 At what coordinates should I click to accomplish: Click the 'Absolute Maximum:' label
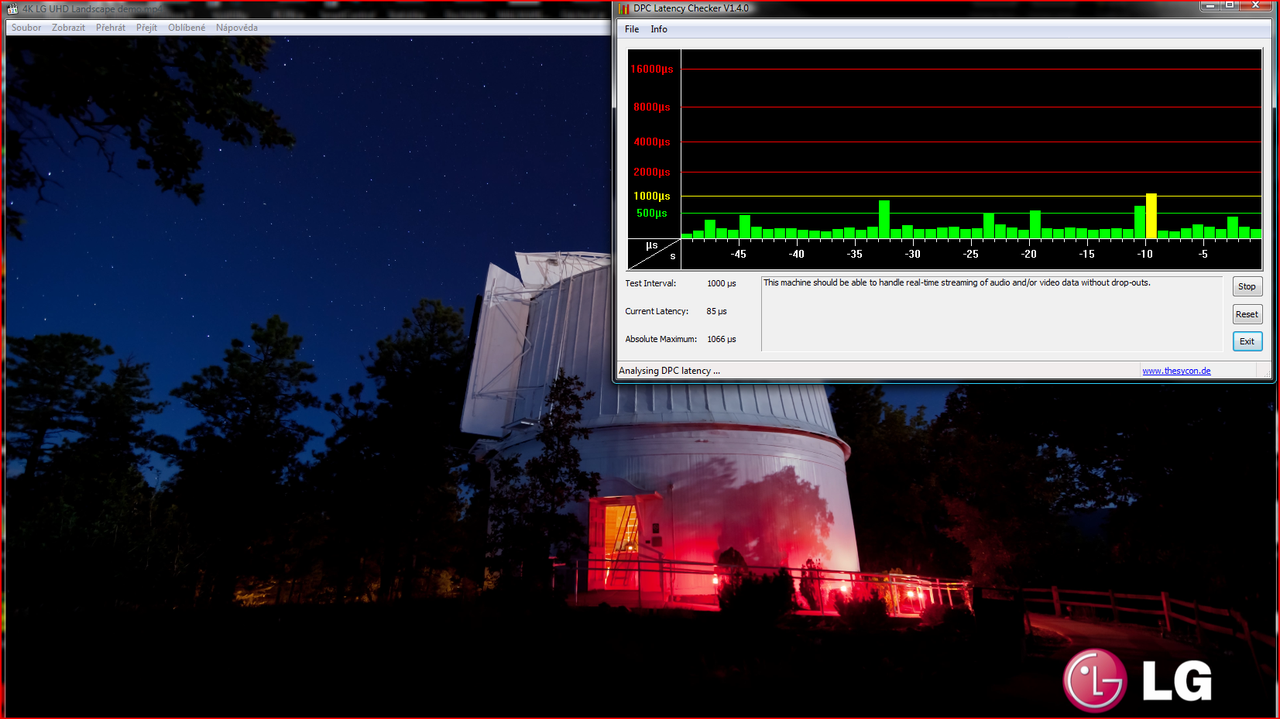click(661, 339)
